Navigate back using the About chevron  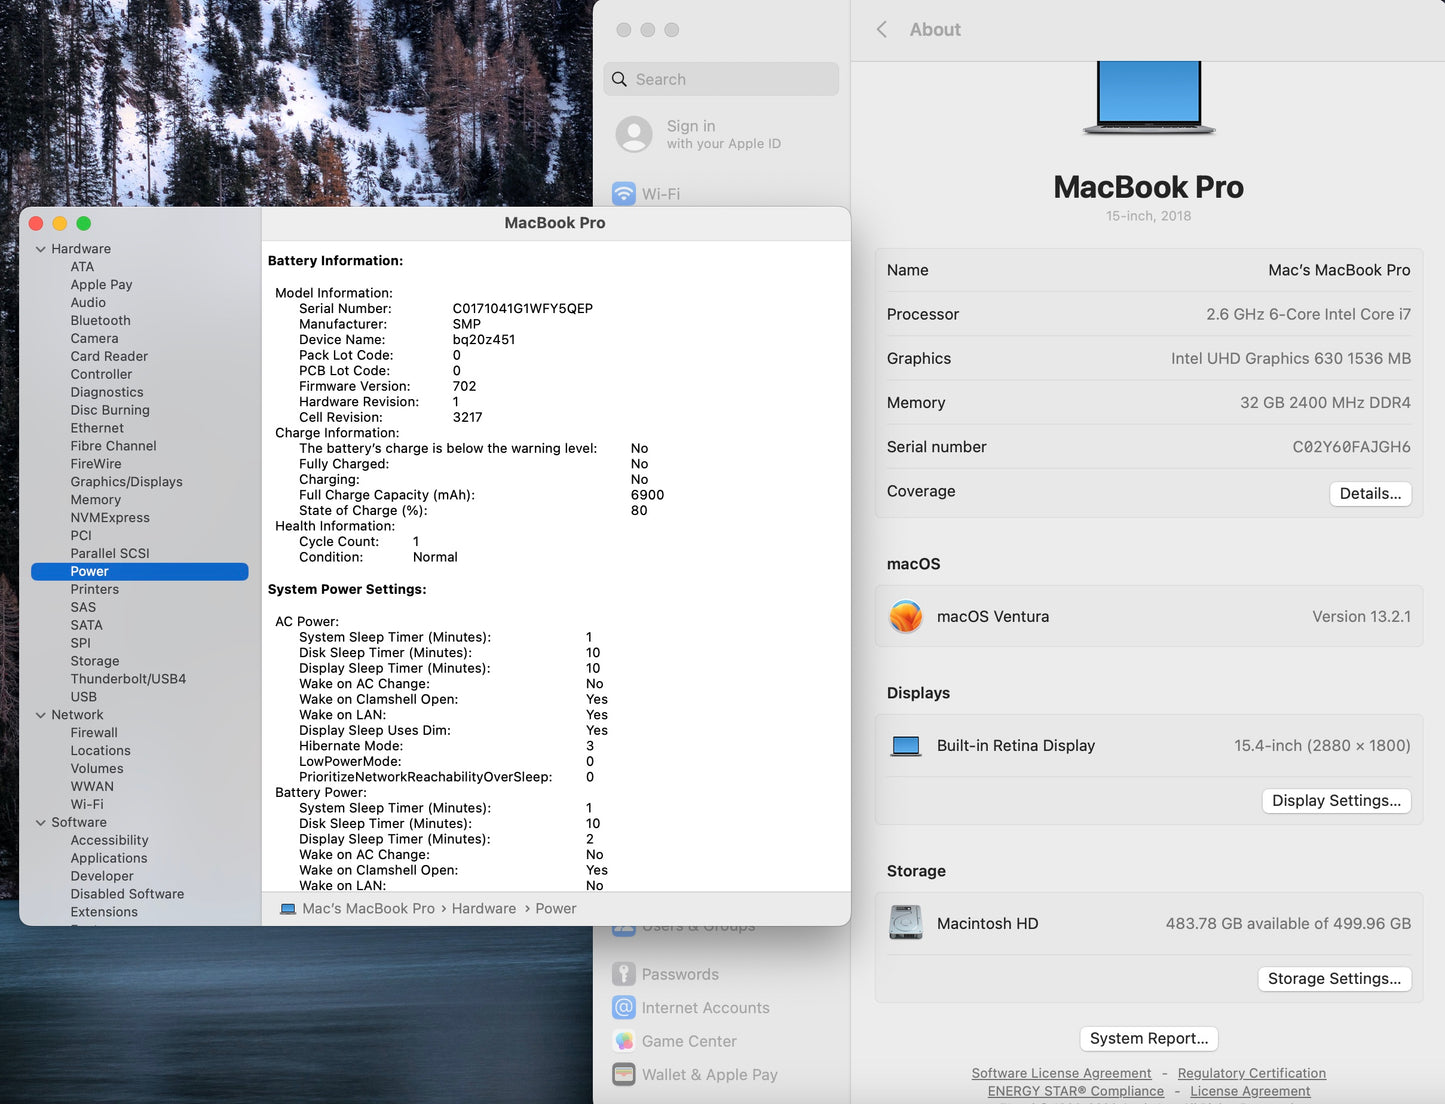point(881,30)
